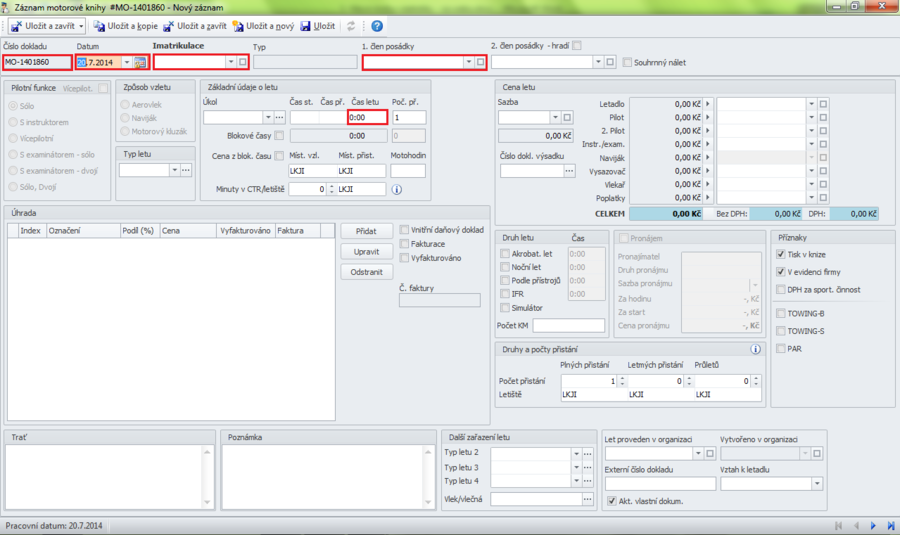This screenshot has height=535, width=900.
Task: Expand the Imatrikulace dropdown
Action: [x=229, y=62]
